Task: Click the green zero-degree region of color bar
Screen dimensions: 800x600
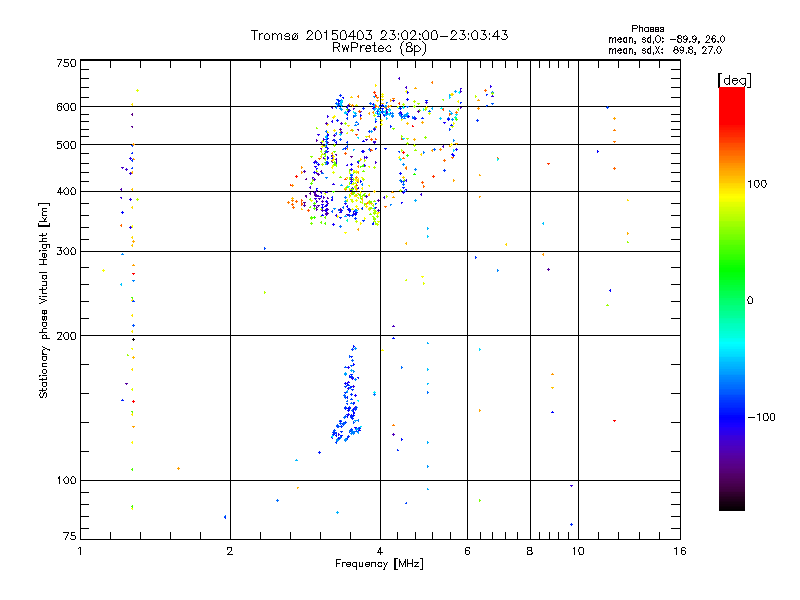Action: click(732, 300)
